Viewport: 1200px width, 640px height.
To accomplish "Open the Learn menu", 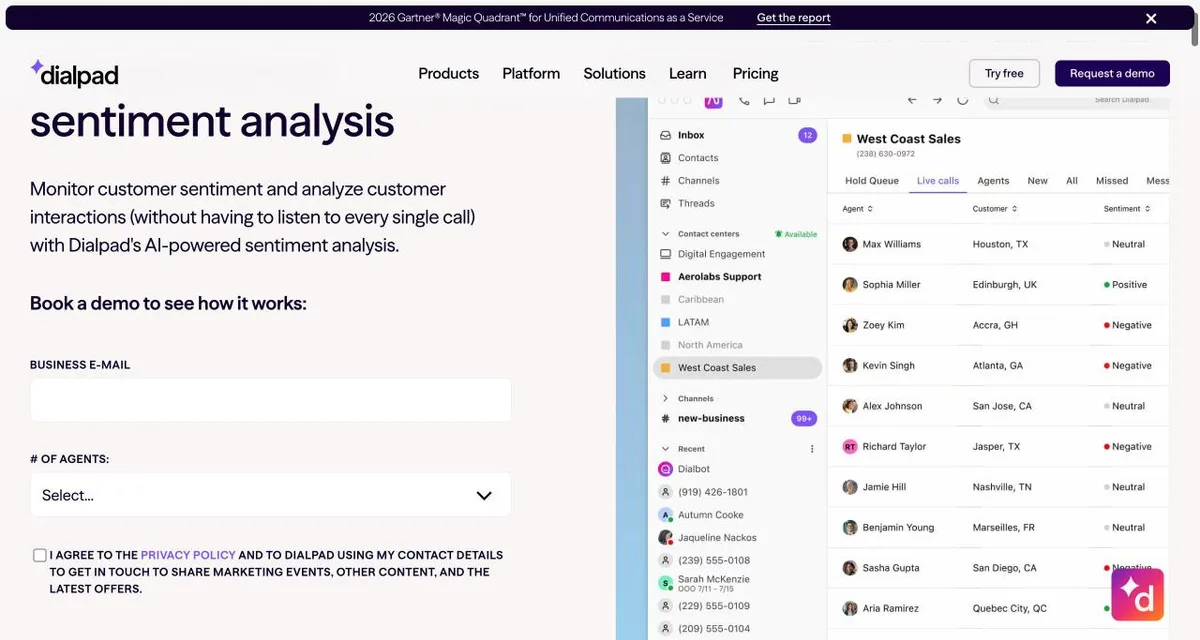I will coord(688,73).
